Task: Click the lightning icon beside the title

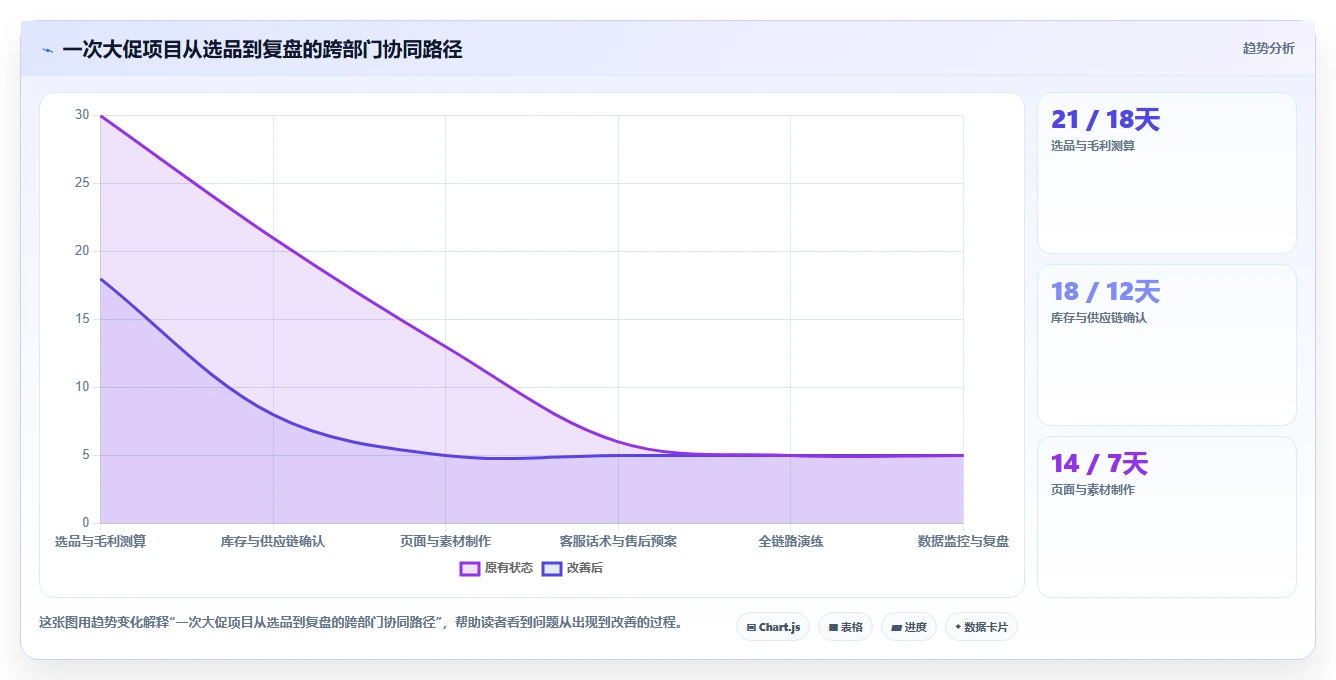Action: click(47, 50)
